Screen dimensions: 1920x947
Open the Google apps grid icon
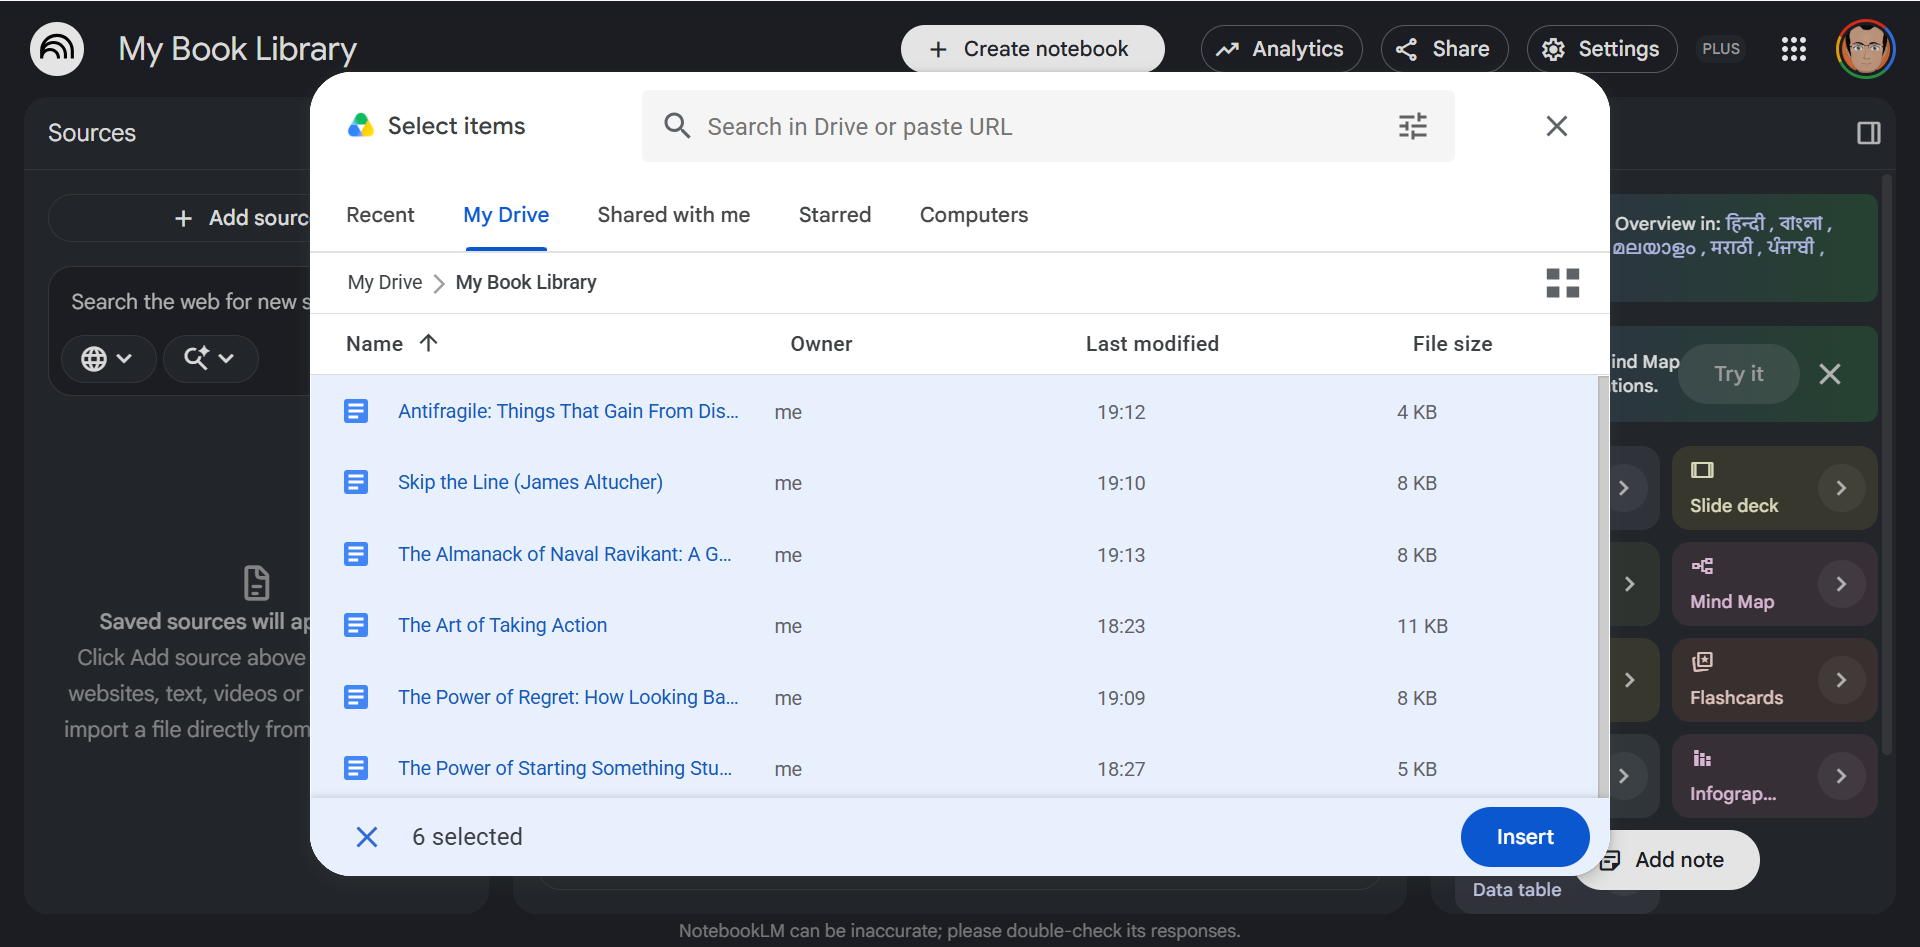coord(1794,49)
